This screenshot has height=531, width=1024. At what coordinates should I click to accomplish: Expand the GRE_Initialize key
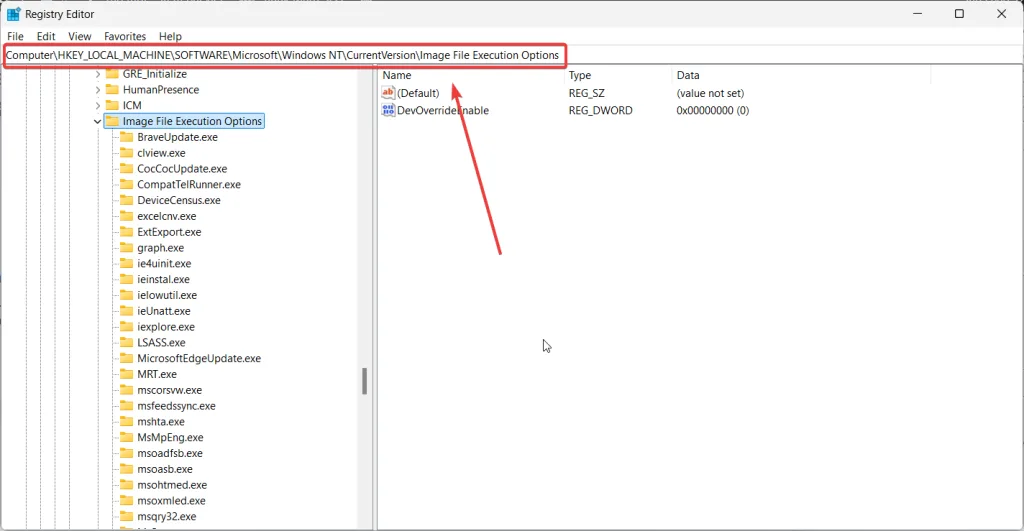tap(98, 74)
